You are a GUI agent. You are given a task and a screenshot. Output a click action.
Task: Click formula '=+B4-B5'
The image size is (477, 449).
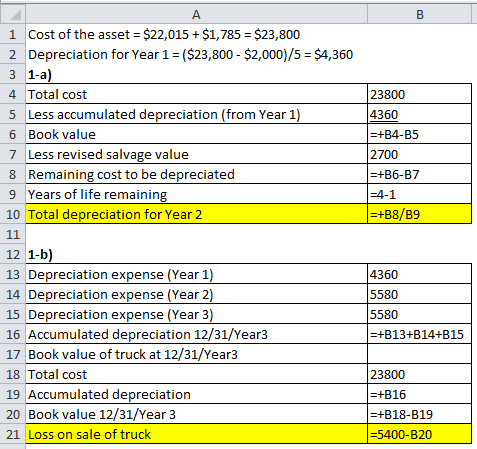point(420,134)
